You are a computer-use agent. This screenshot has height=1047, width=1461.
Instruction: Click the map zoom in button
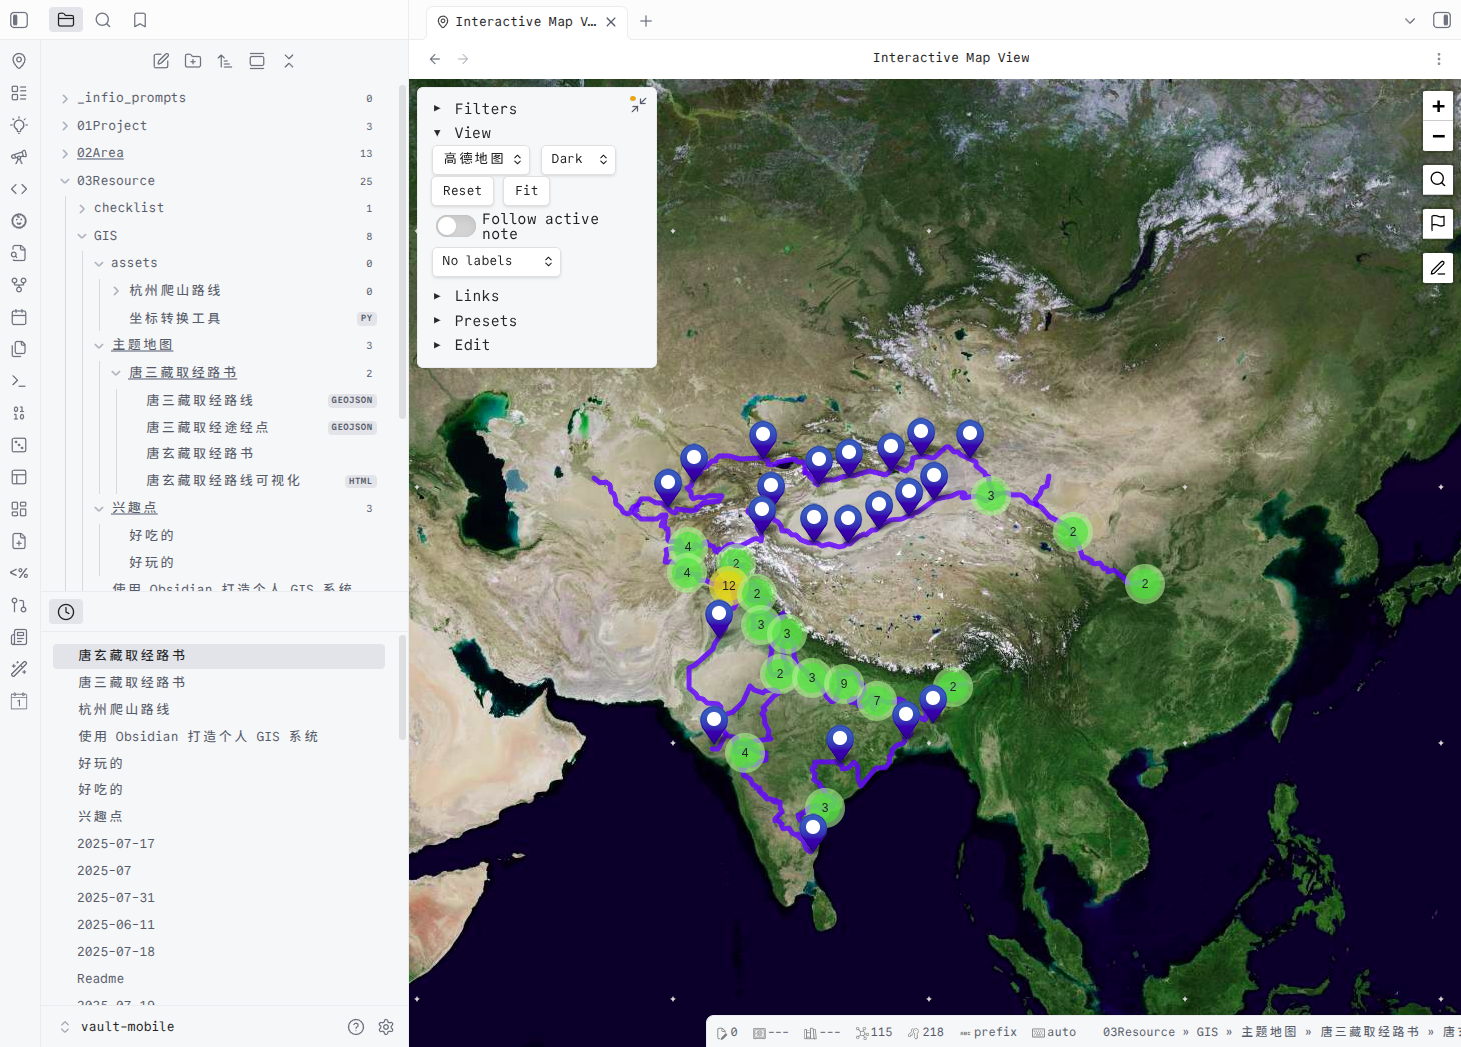click(x=1437, y=106)
